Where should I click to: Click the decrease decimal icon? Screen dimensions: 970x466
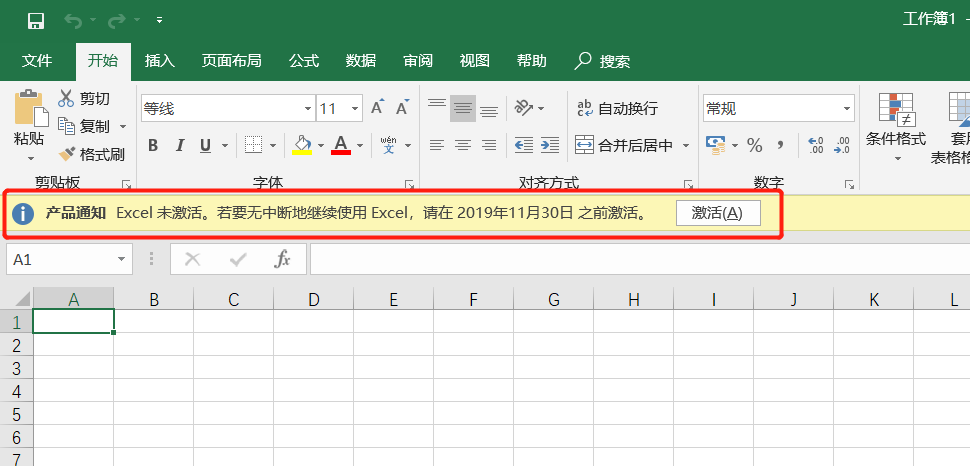842,145
